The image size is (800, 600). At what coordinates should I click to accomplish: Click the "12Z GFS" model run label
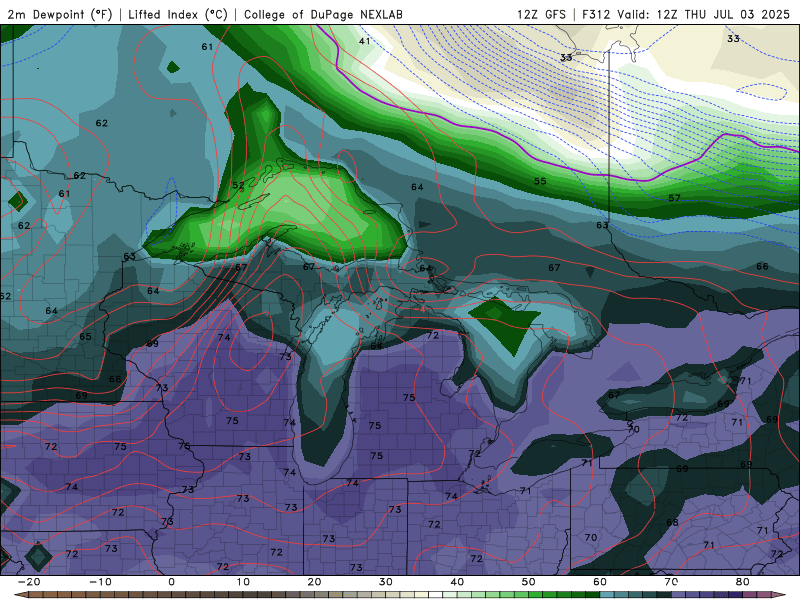(x=541, y=14)
